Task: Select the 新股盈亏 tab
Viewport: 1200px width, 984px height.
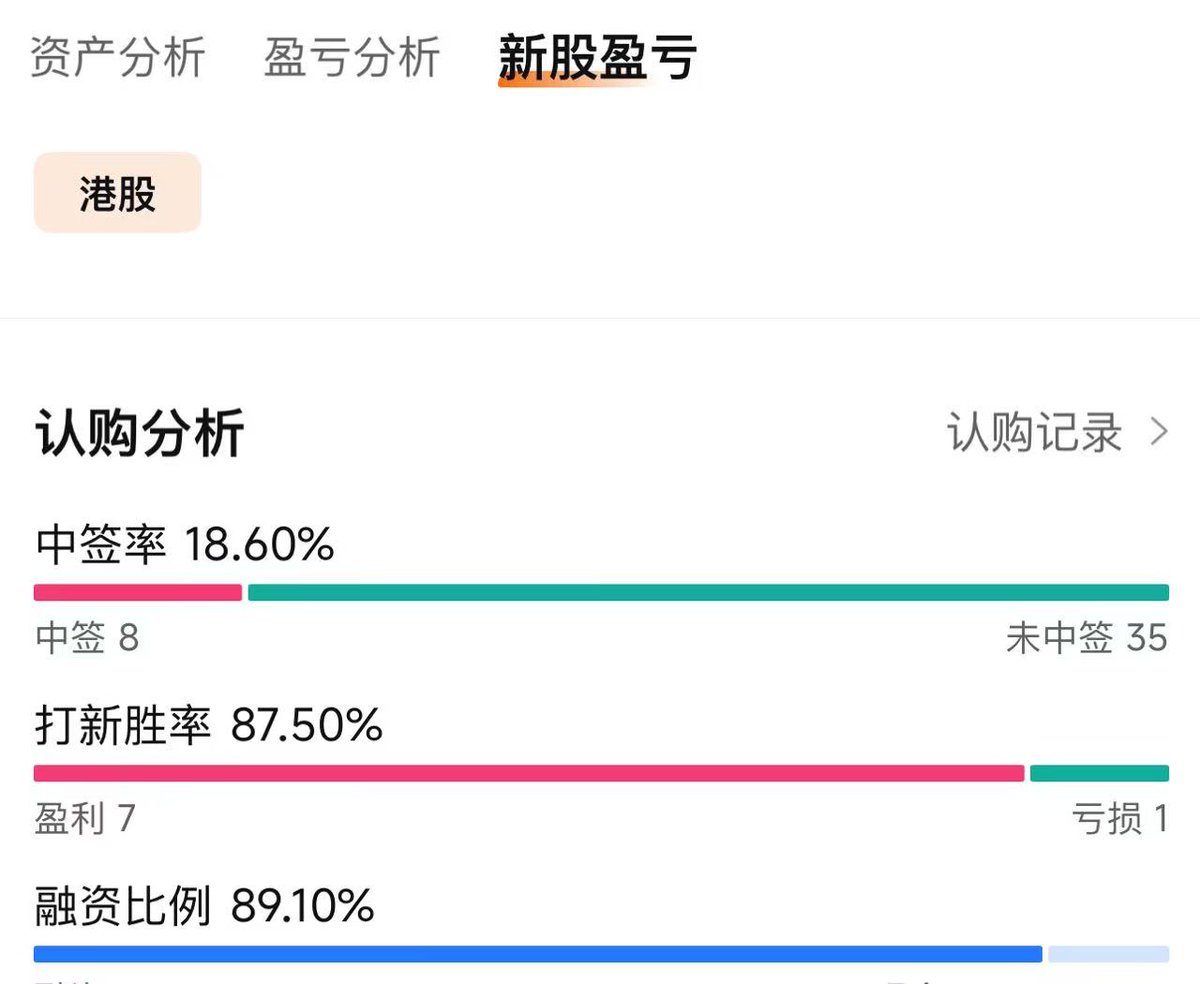Action: point(597,57)
